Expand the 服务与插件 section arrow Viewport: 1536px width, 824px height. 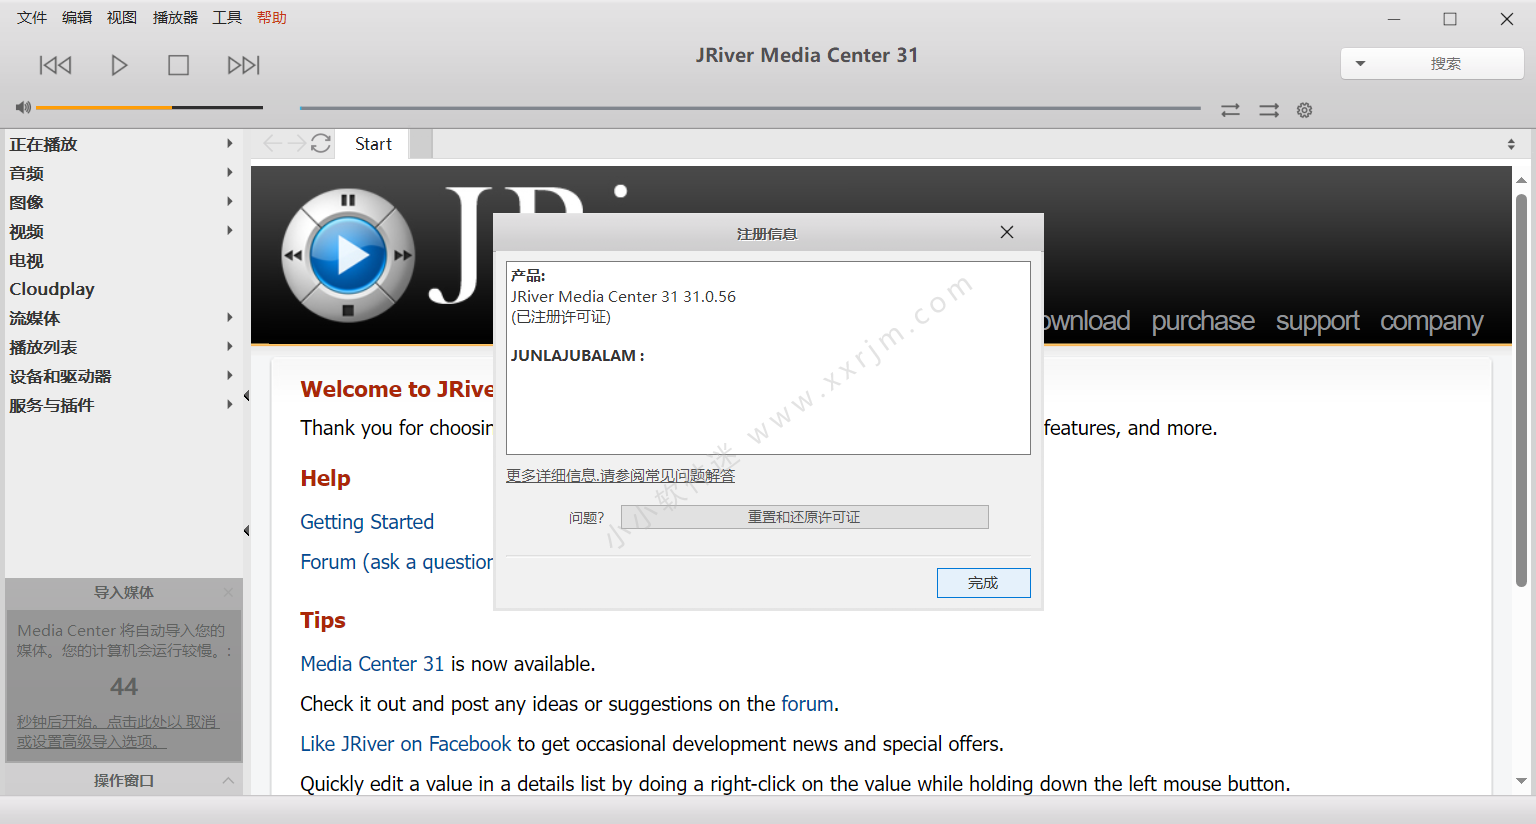pos(230,405)
